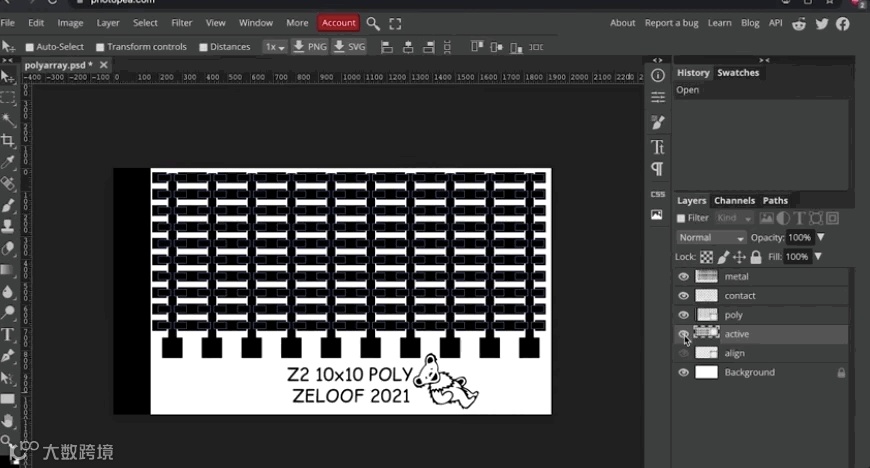Click the Account button
The image size is (870, 468).
pyautogui.click(x=338, y=23)
